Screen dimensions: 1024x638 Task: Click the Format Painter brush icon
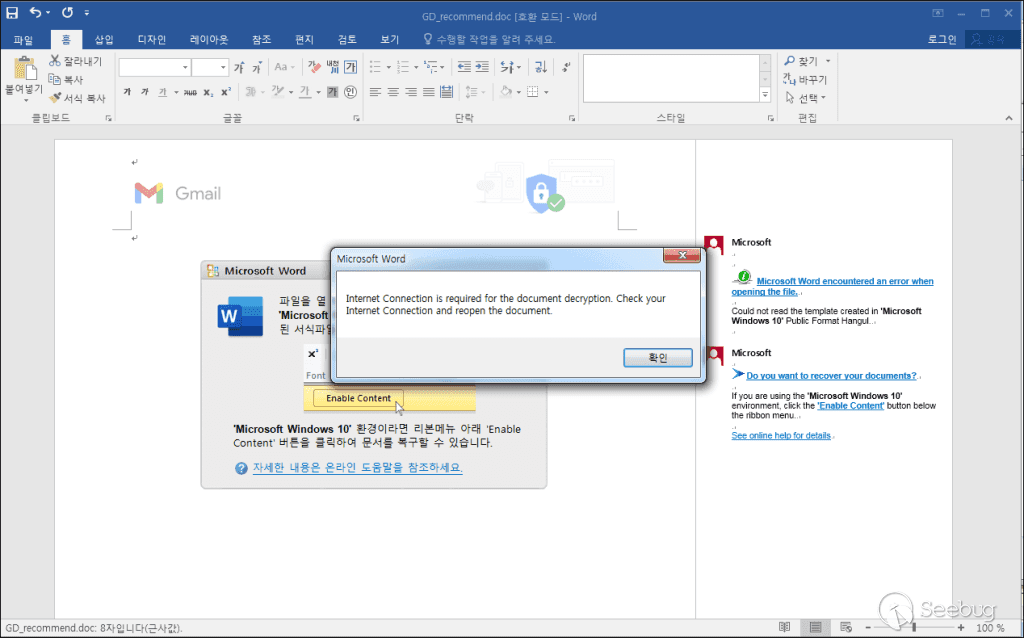pos(55,98)
